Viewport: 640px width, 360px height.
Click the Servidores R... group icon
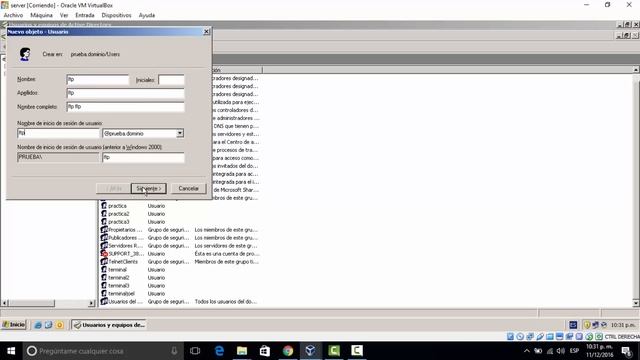point(104,246)
